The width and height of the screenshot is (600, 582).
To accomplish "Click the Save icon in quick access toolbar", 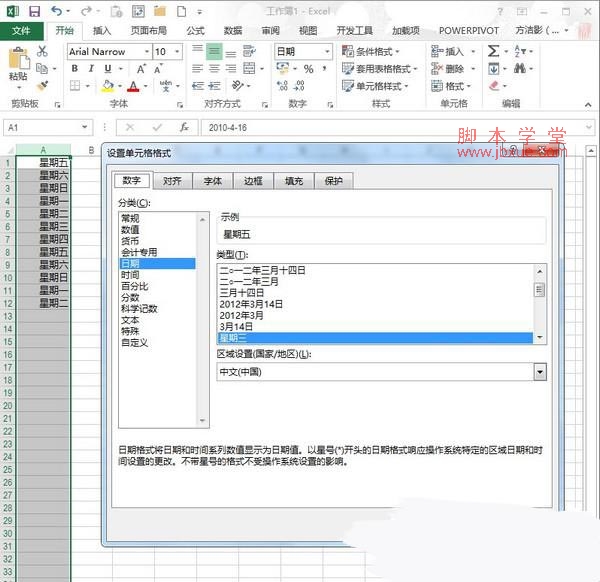I will click(34, 11).
